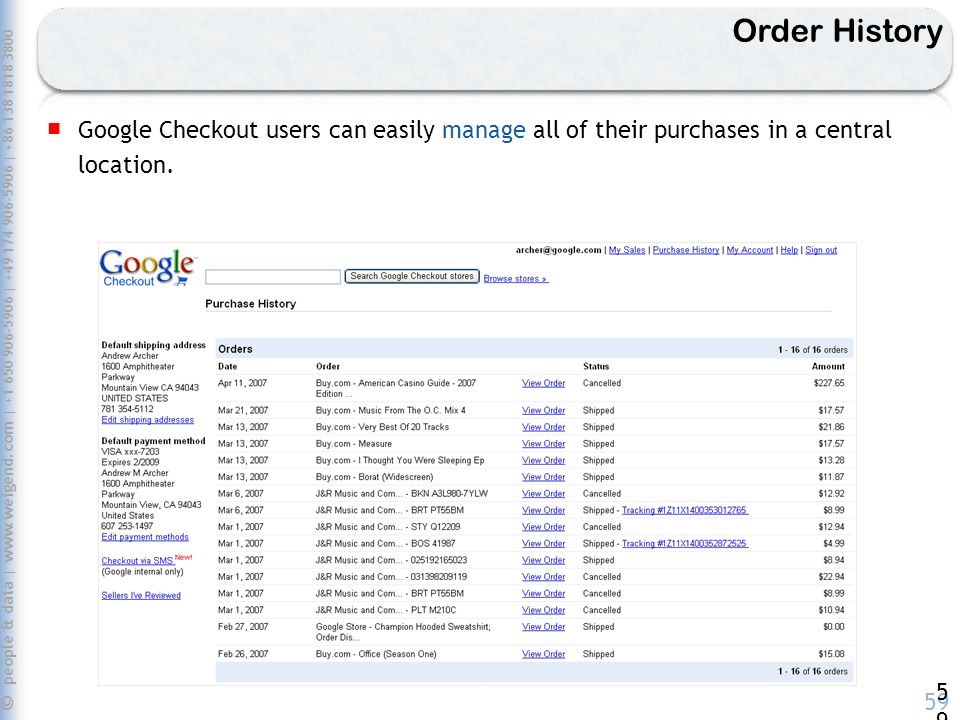View Order for Very Best Of 20 Tracks

pos(544,427)
